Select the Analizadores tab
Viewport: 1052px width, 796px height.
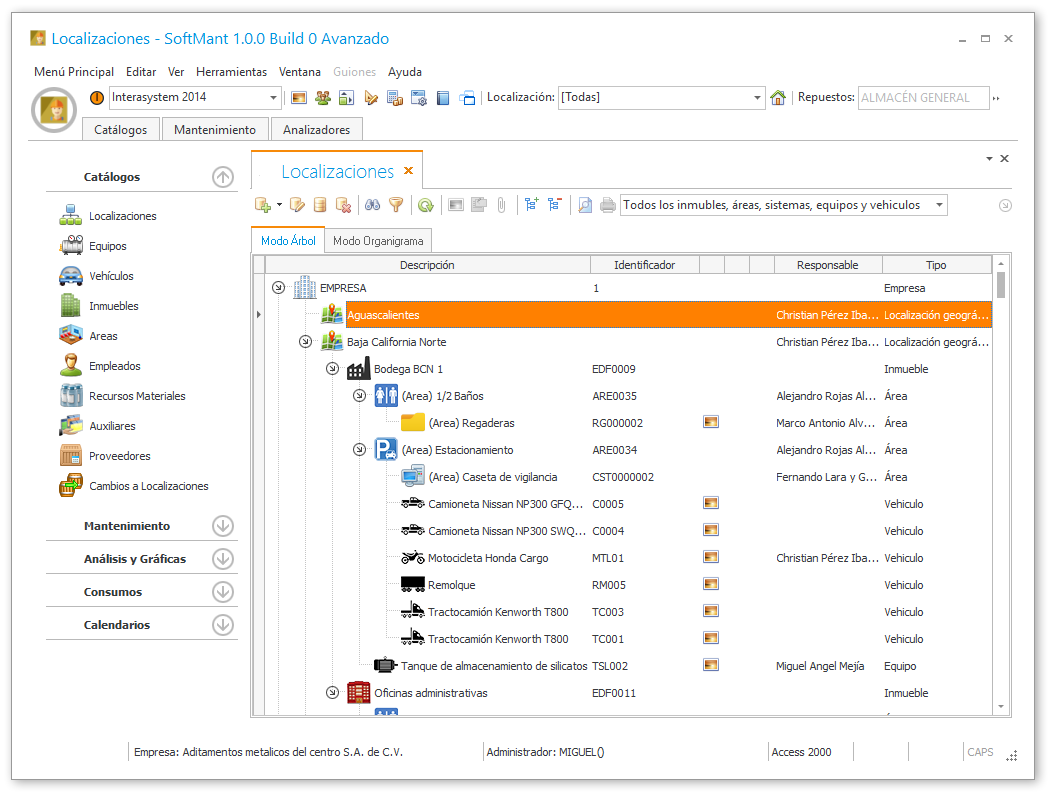pos(316,130)
